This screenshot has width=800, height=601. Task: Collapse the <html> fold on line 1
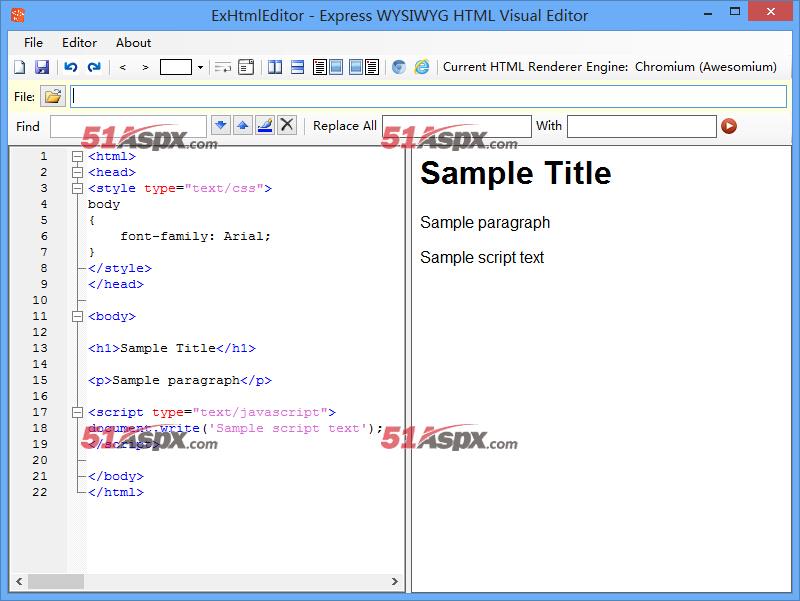pyautogui.click(x=77, y=157)
